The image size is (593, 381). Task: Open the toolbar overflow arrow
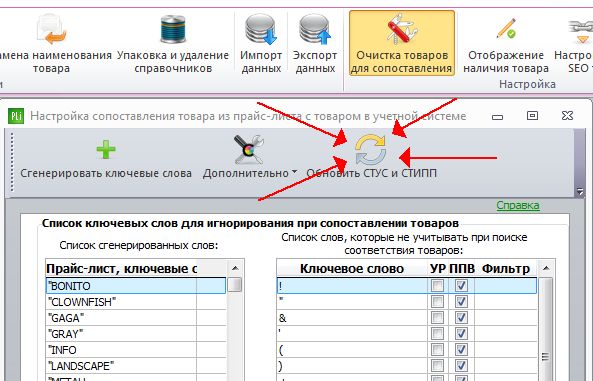click(580, 191)
